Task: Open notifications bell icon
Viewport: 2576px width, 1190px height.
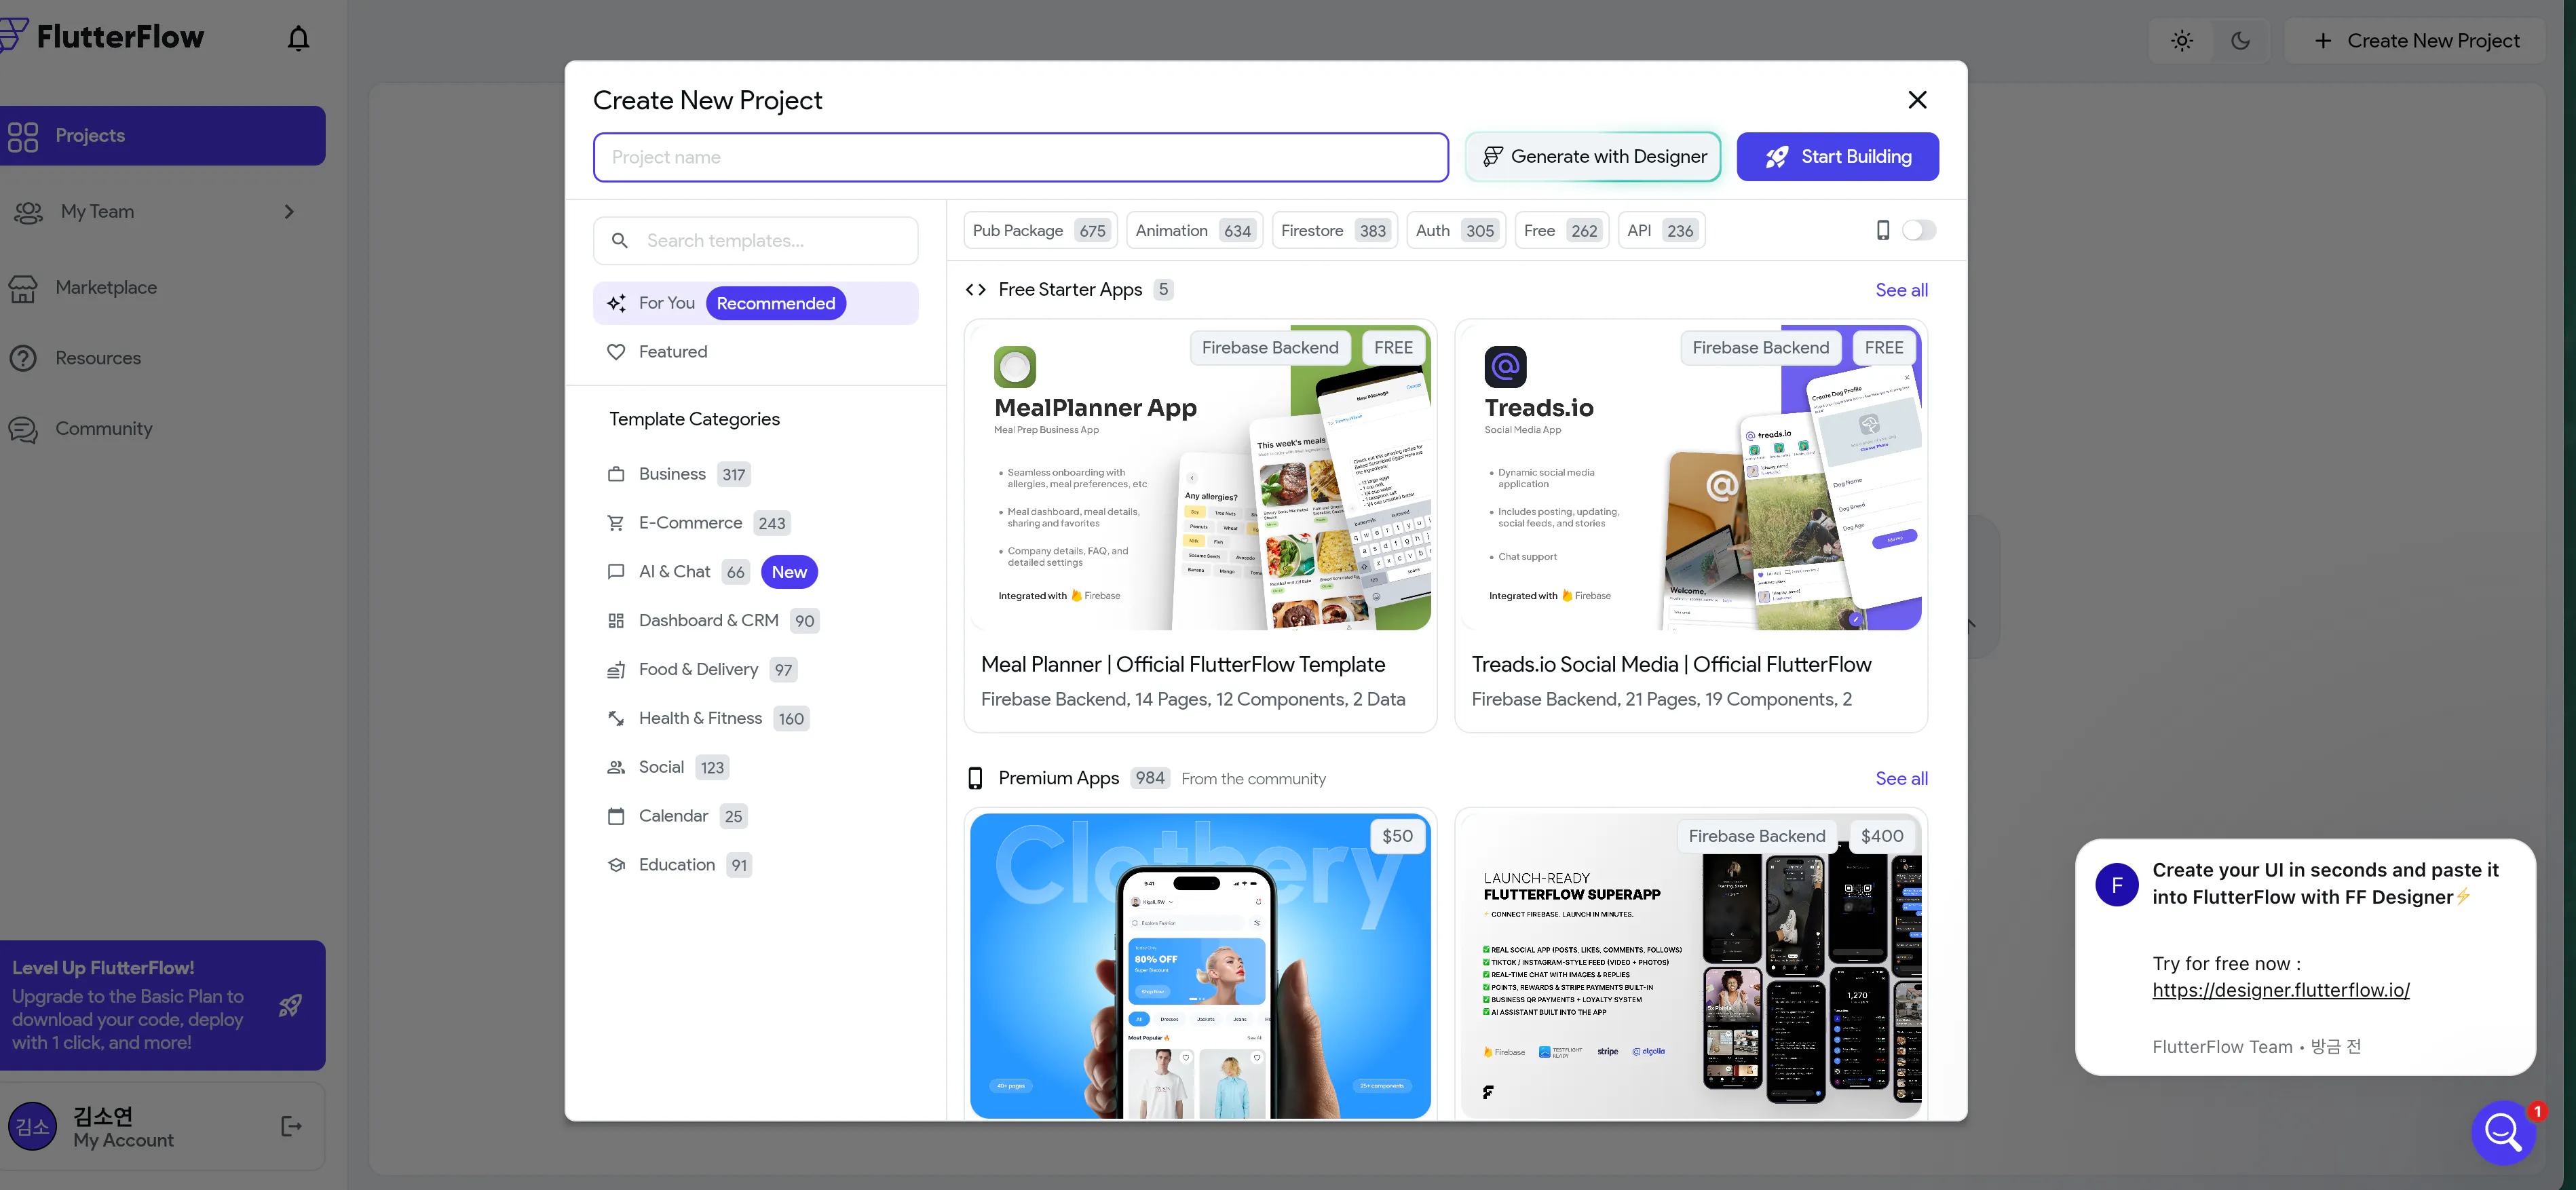Action: 298,39
